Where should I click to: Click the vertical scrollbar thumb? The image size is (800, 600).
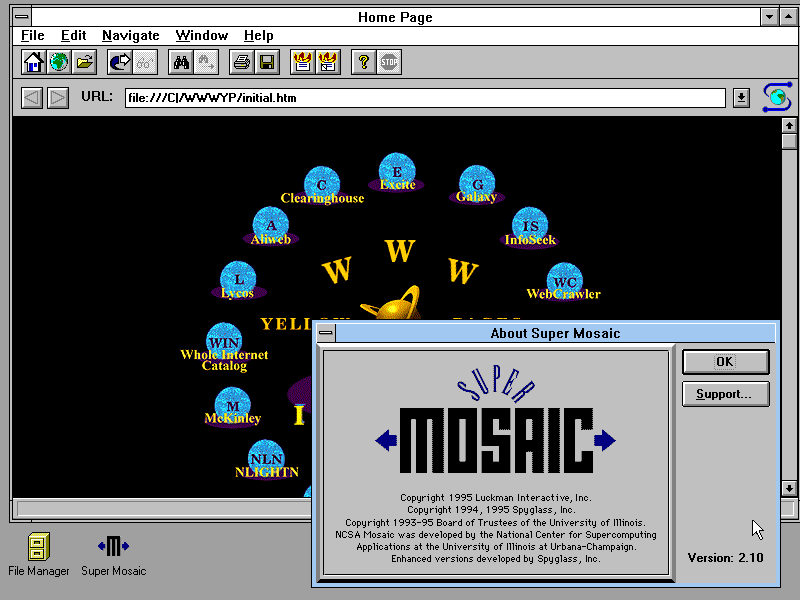tap(789, 141)
